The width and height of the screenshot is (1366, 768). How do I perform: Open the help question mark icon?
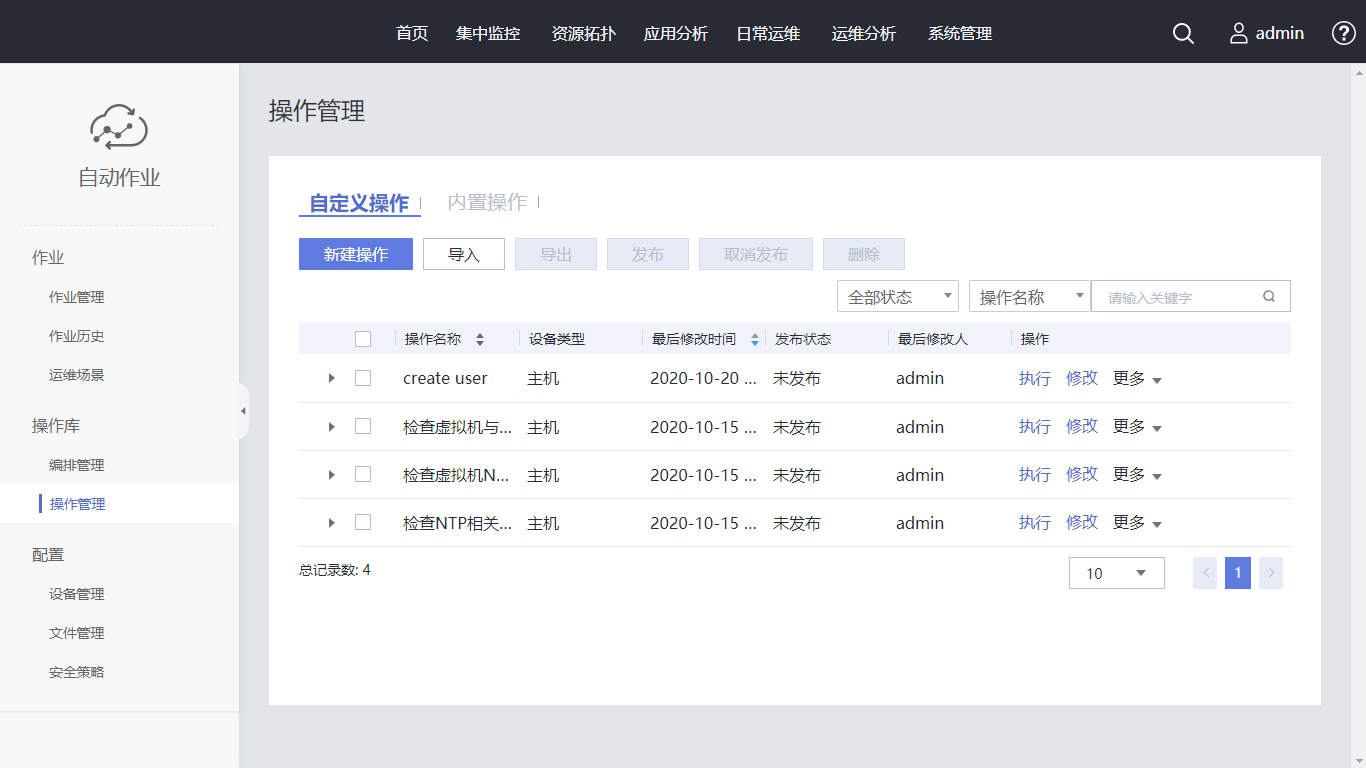1343,33
